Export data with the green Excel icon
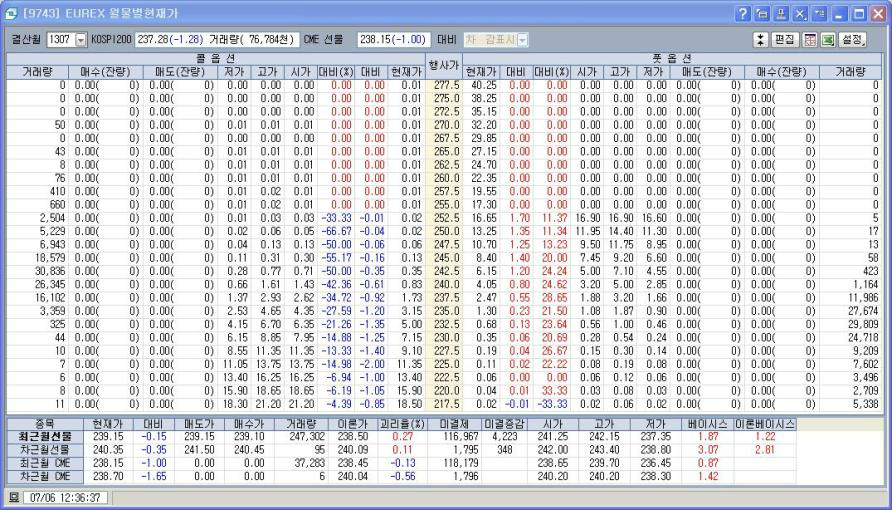The image size is (892, 510). point(827,38)
